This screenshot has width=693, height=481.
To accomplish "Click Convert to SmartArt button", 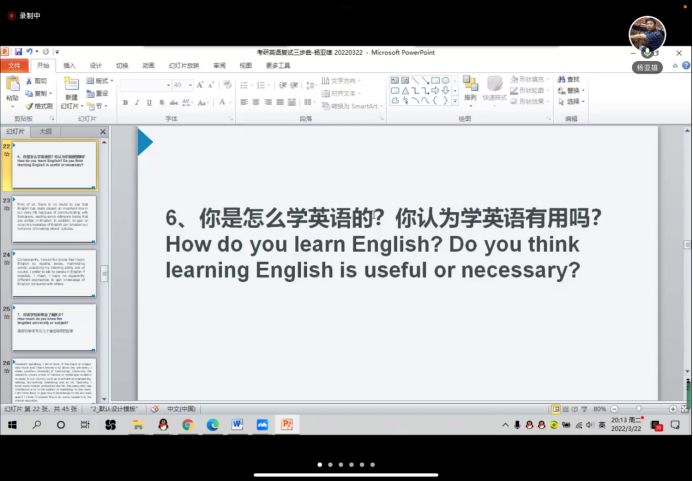I will [x=353, y=105].
